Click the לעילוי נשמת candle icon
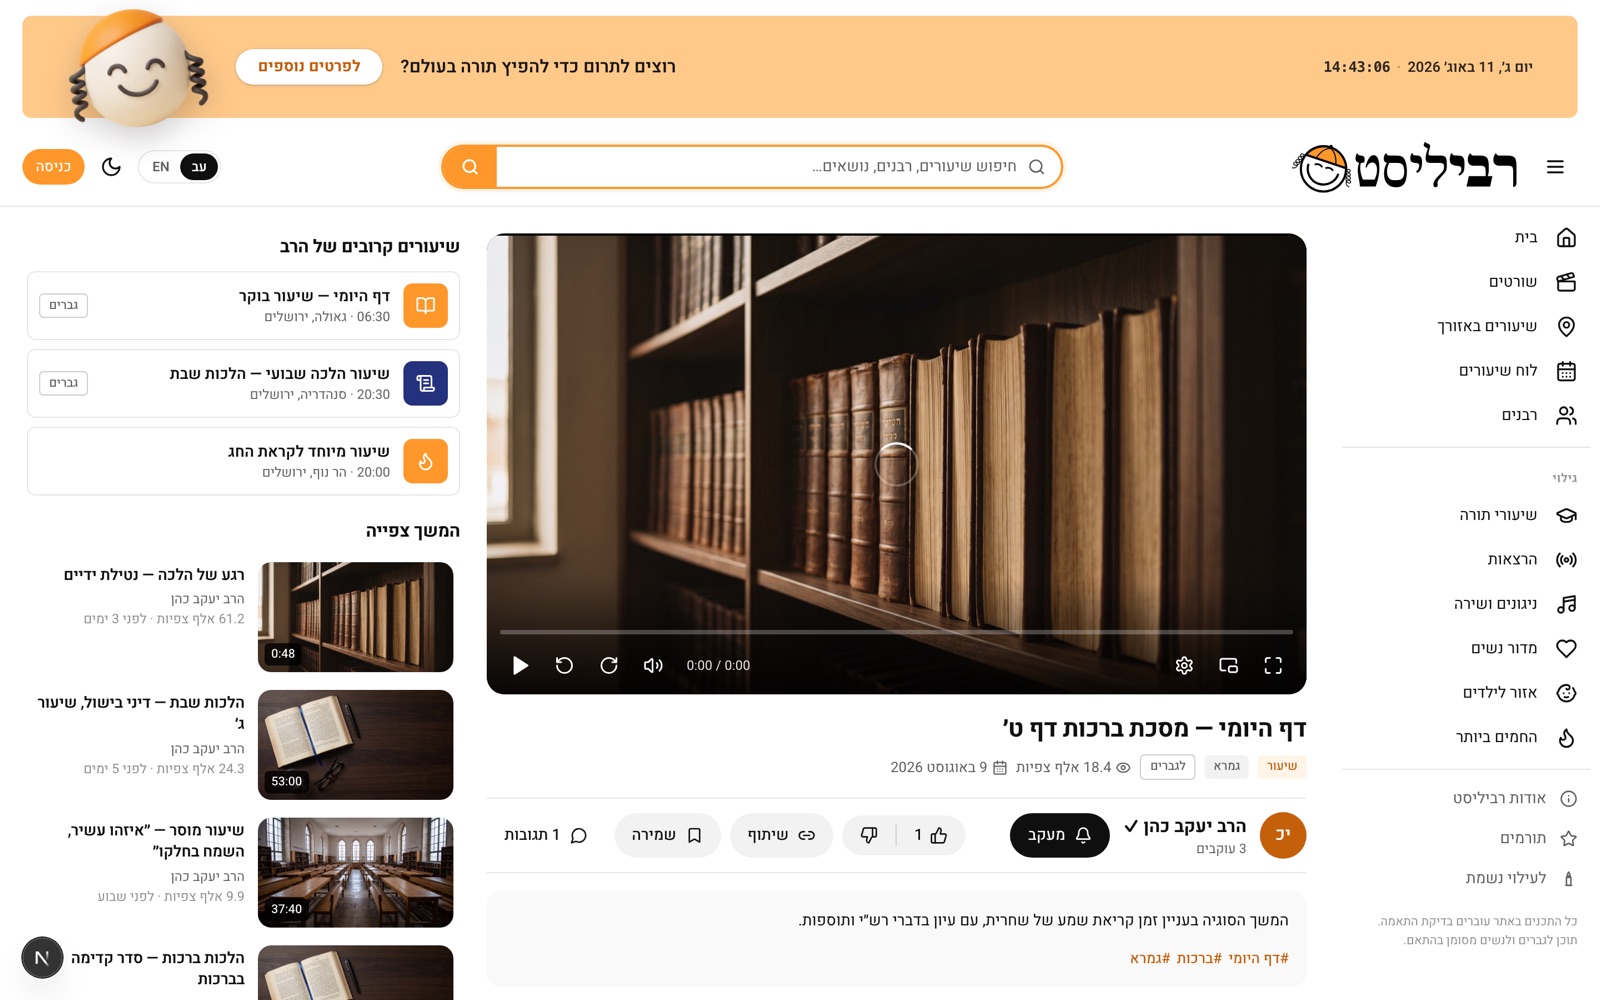Image resolution: width=1600 pixels, height=1000 pixels. [1568, 878]
